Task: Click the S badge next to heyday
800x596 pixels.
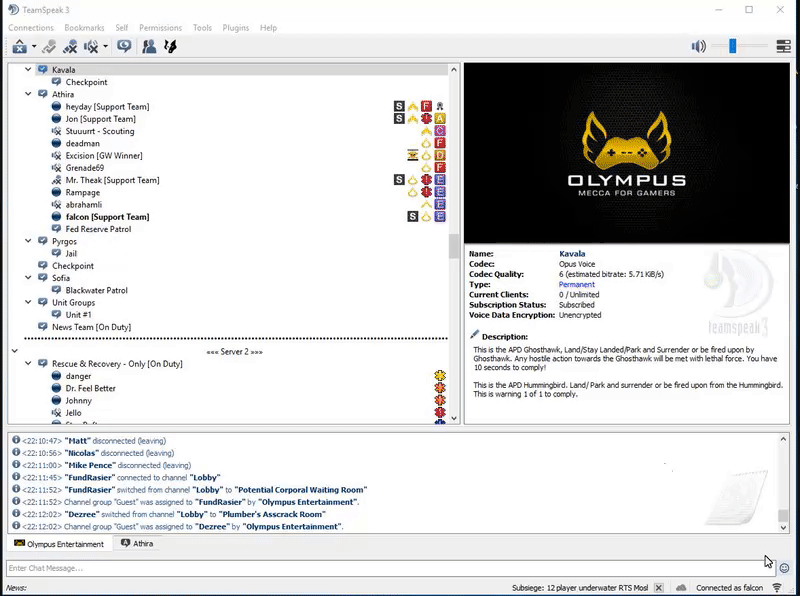Action: point(399,106)
